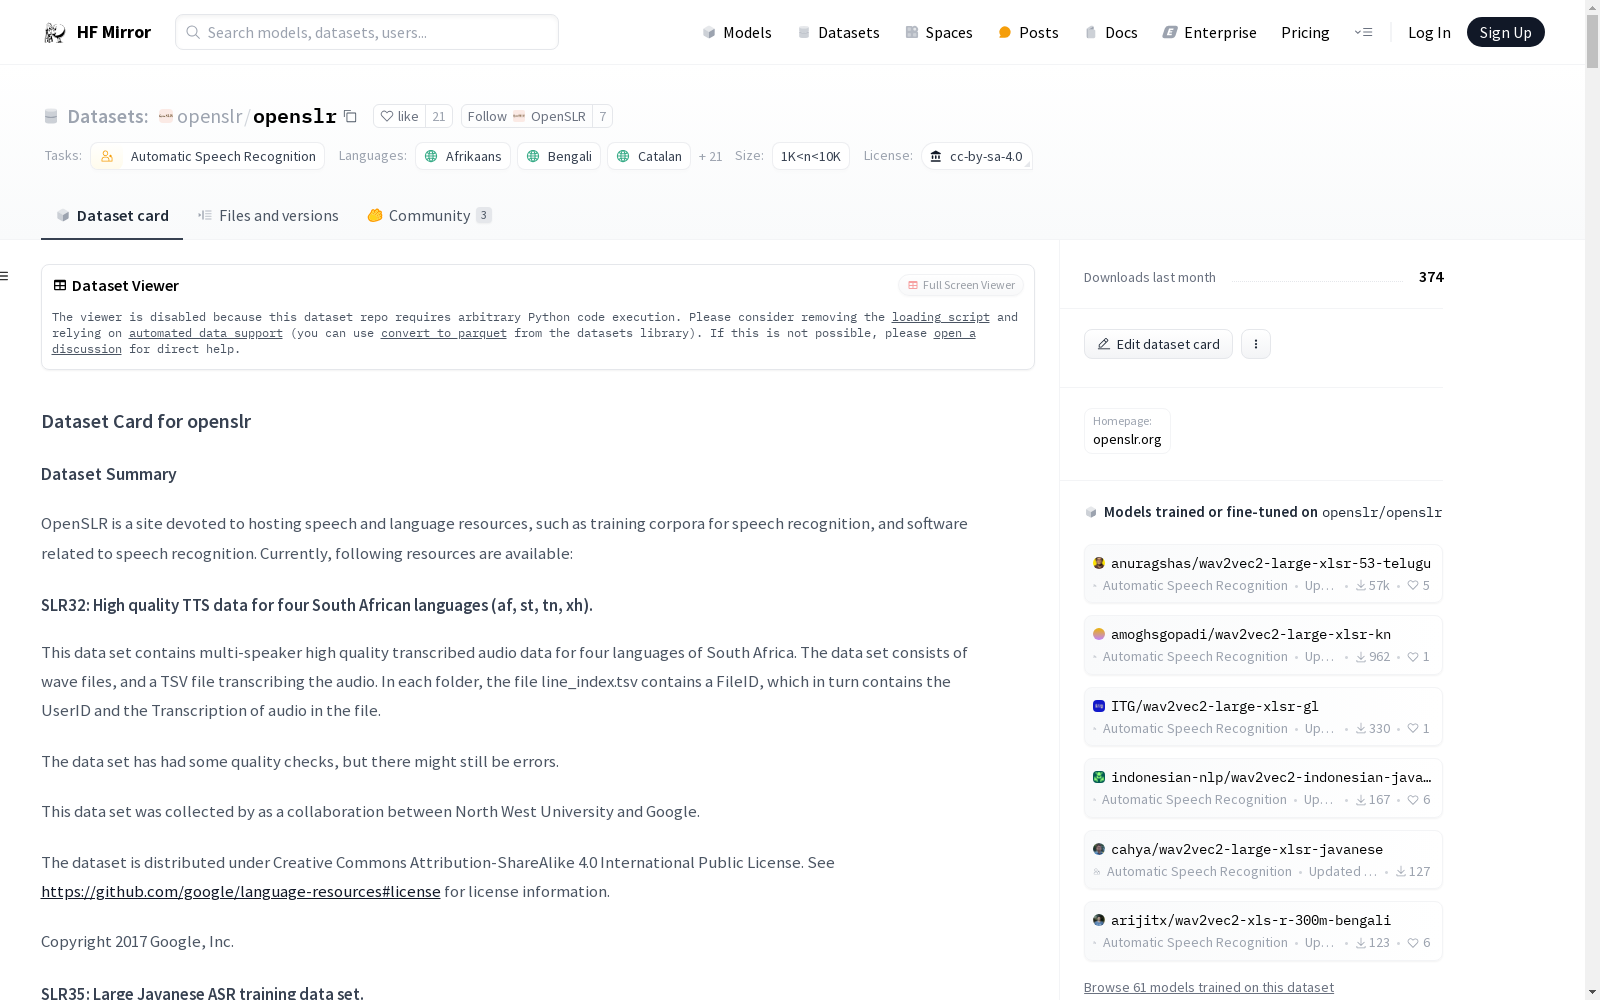1600x1000 pixels.
Task: Click the cube icon beside Models trained heading
Action: pyautogui.click(x=1091, y=512)
